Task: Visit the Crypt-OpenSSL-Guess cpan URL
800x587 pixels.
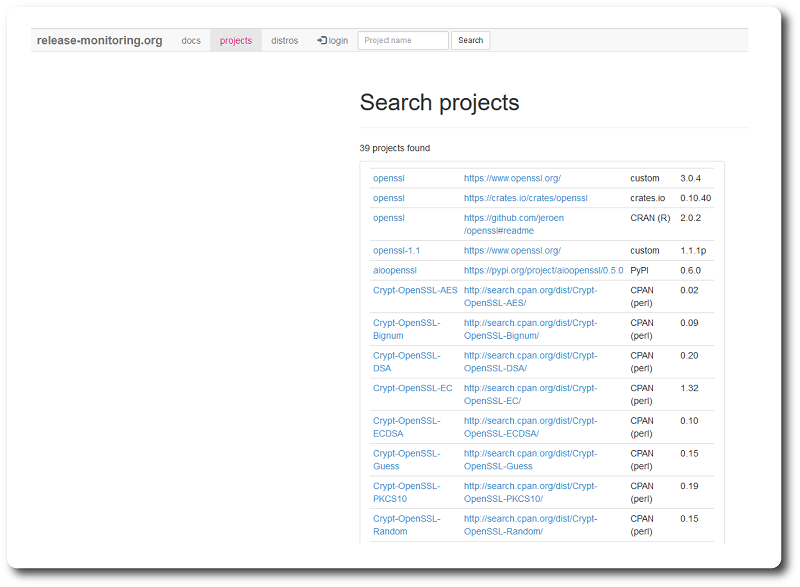Action: 530,460
